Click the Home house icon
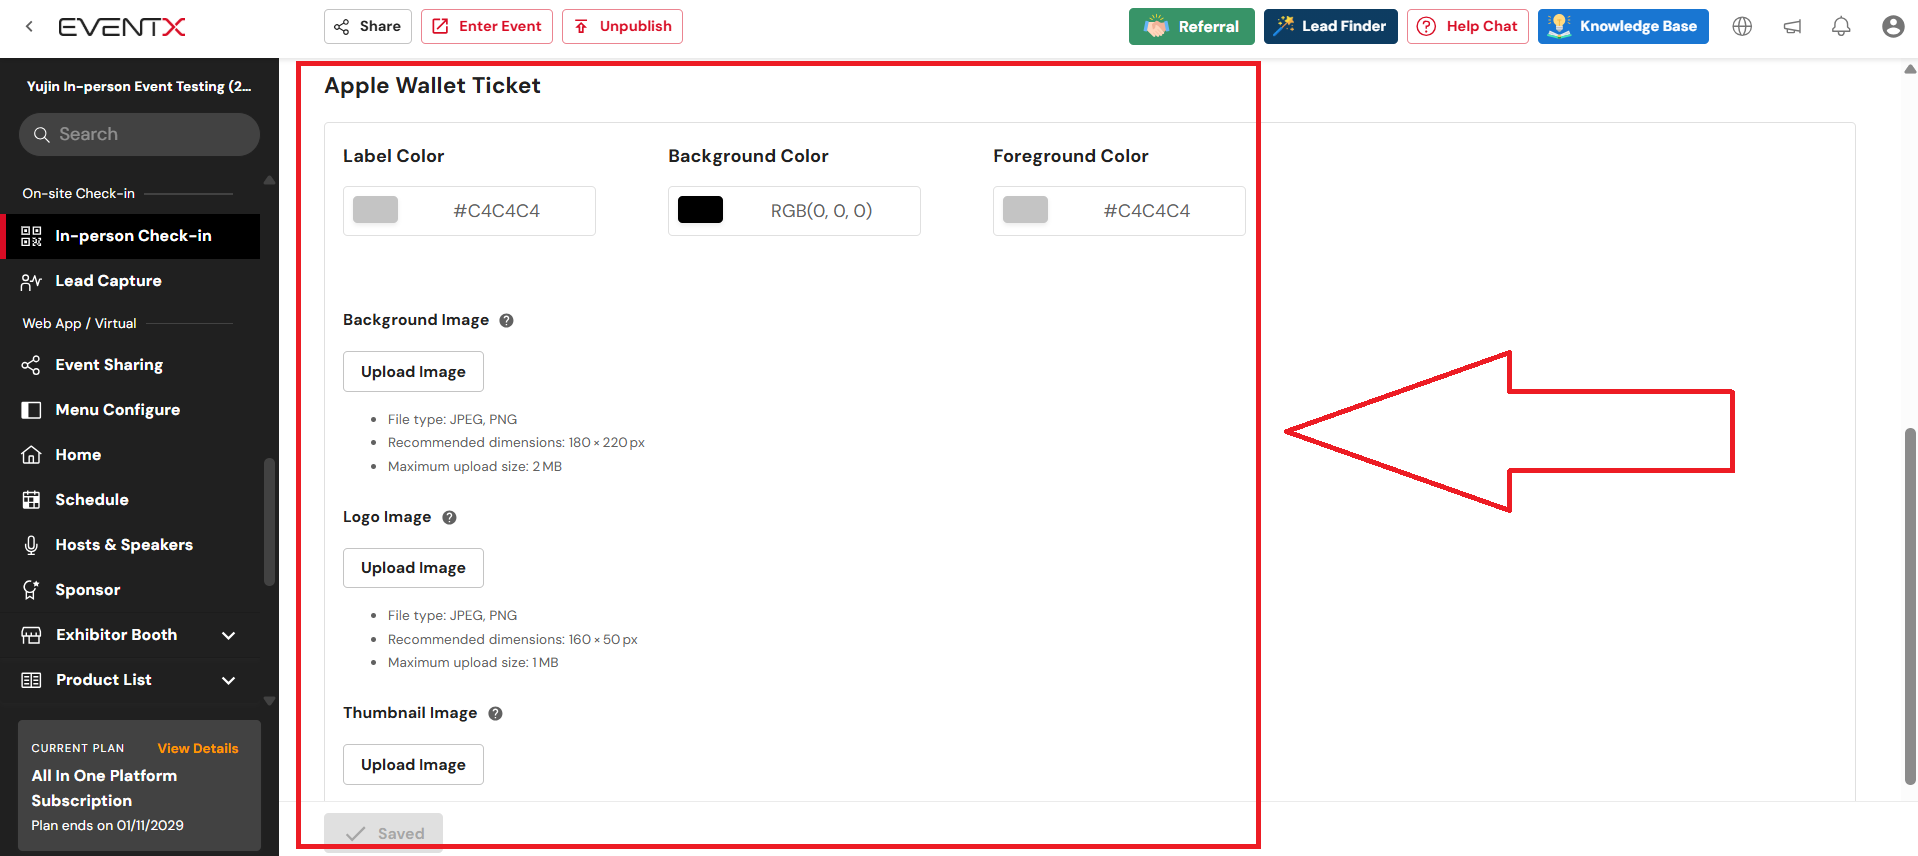Screen dimensions: 1918x856 click(x=31, y=455)
